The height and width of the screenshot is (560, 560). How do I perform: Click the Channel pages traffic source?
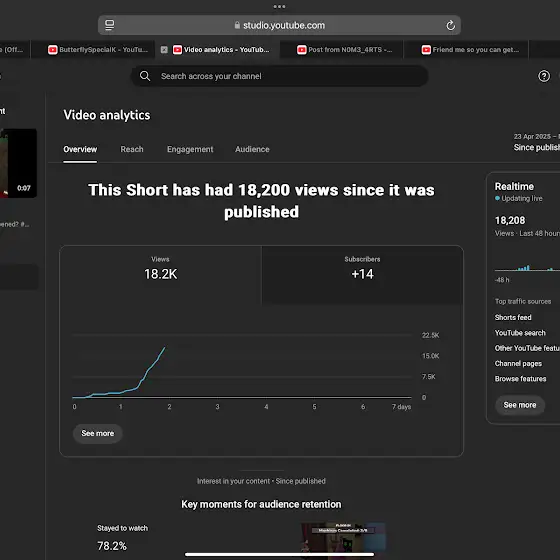pos(518,364)
